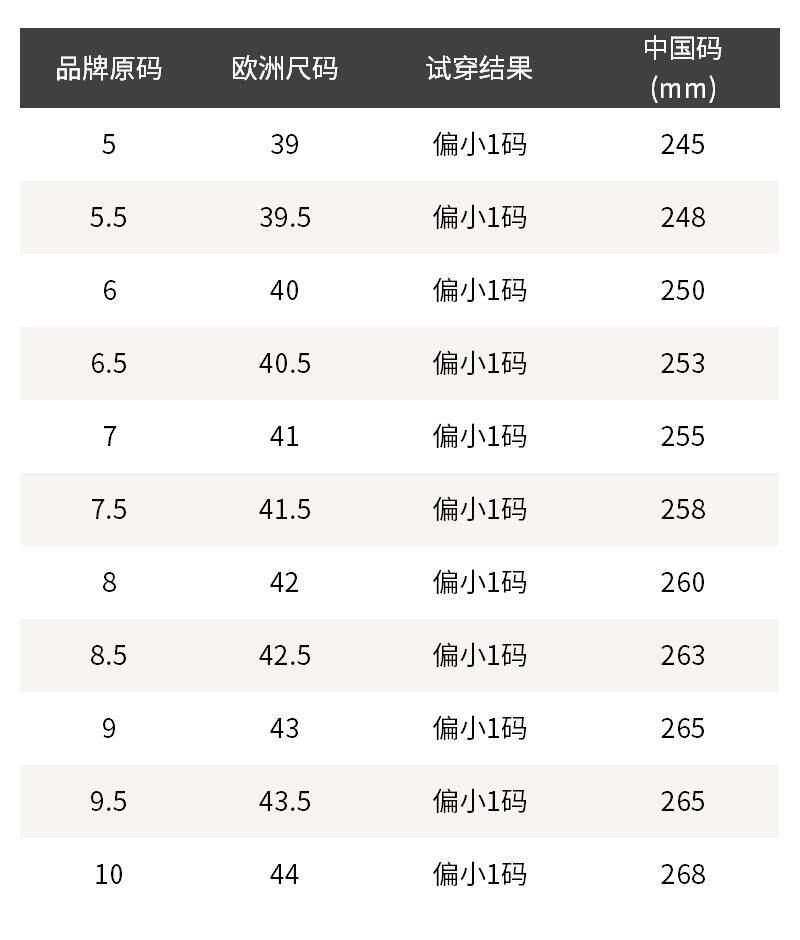The height and width of the screenshot is (940, 800).
Task: Select the 260 China size cell
Action: tap(682, 583)
